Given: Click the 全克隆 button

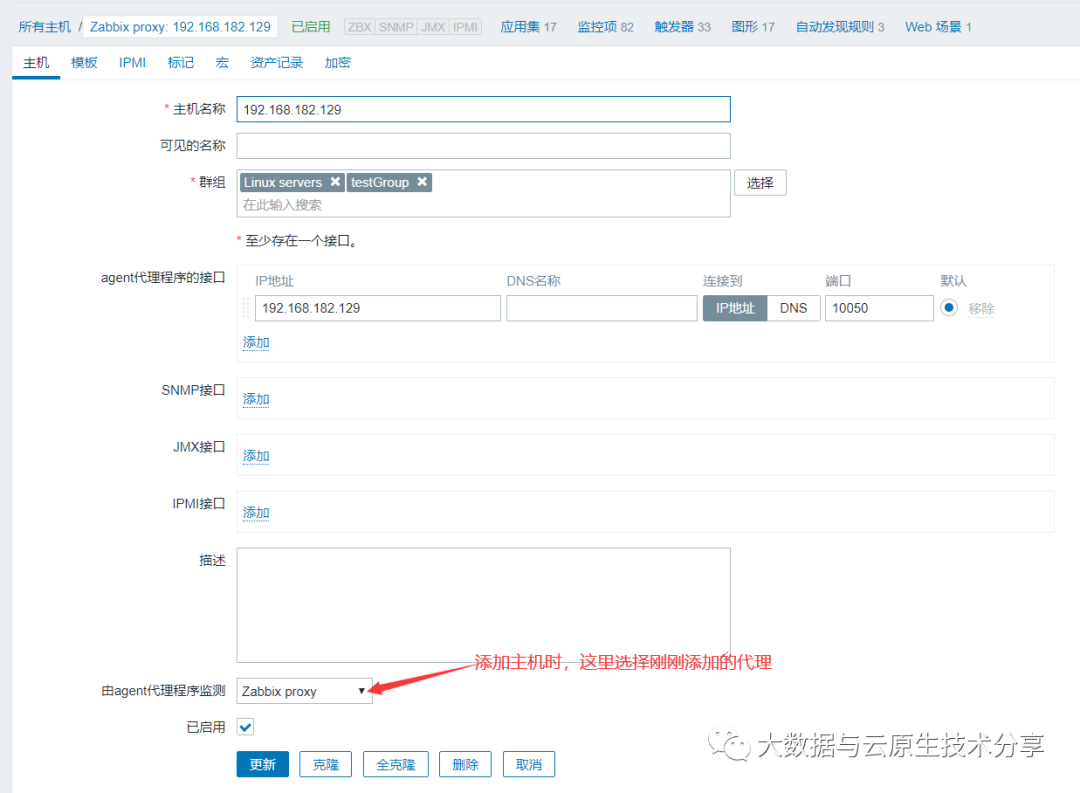Looking at the screenshot, I should pyautogui.click(x=396, y=764).
